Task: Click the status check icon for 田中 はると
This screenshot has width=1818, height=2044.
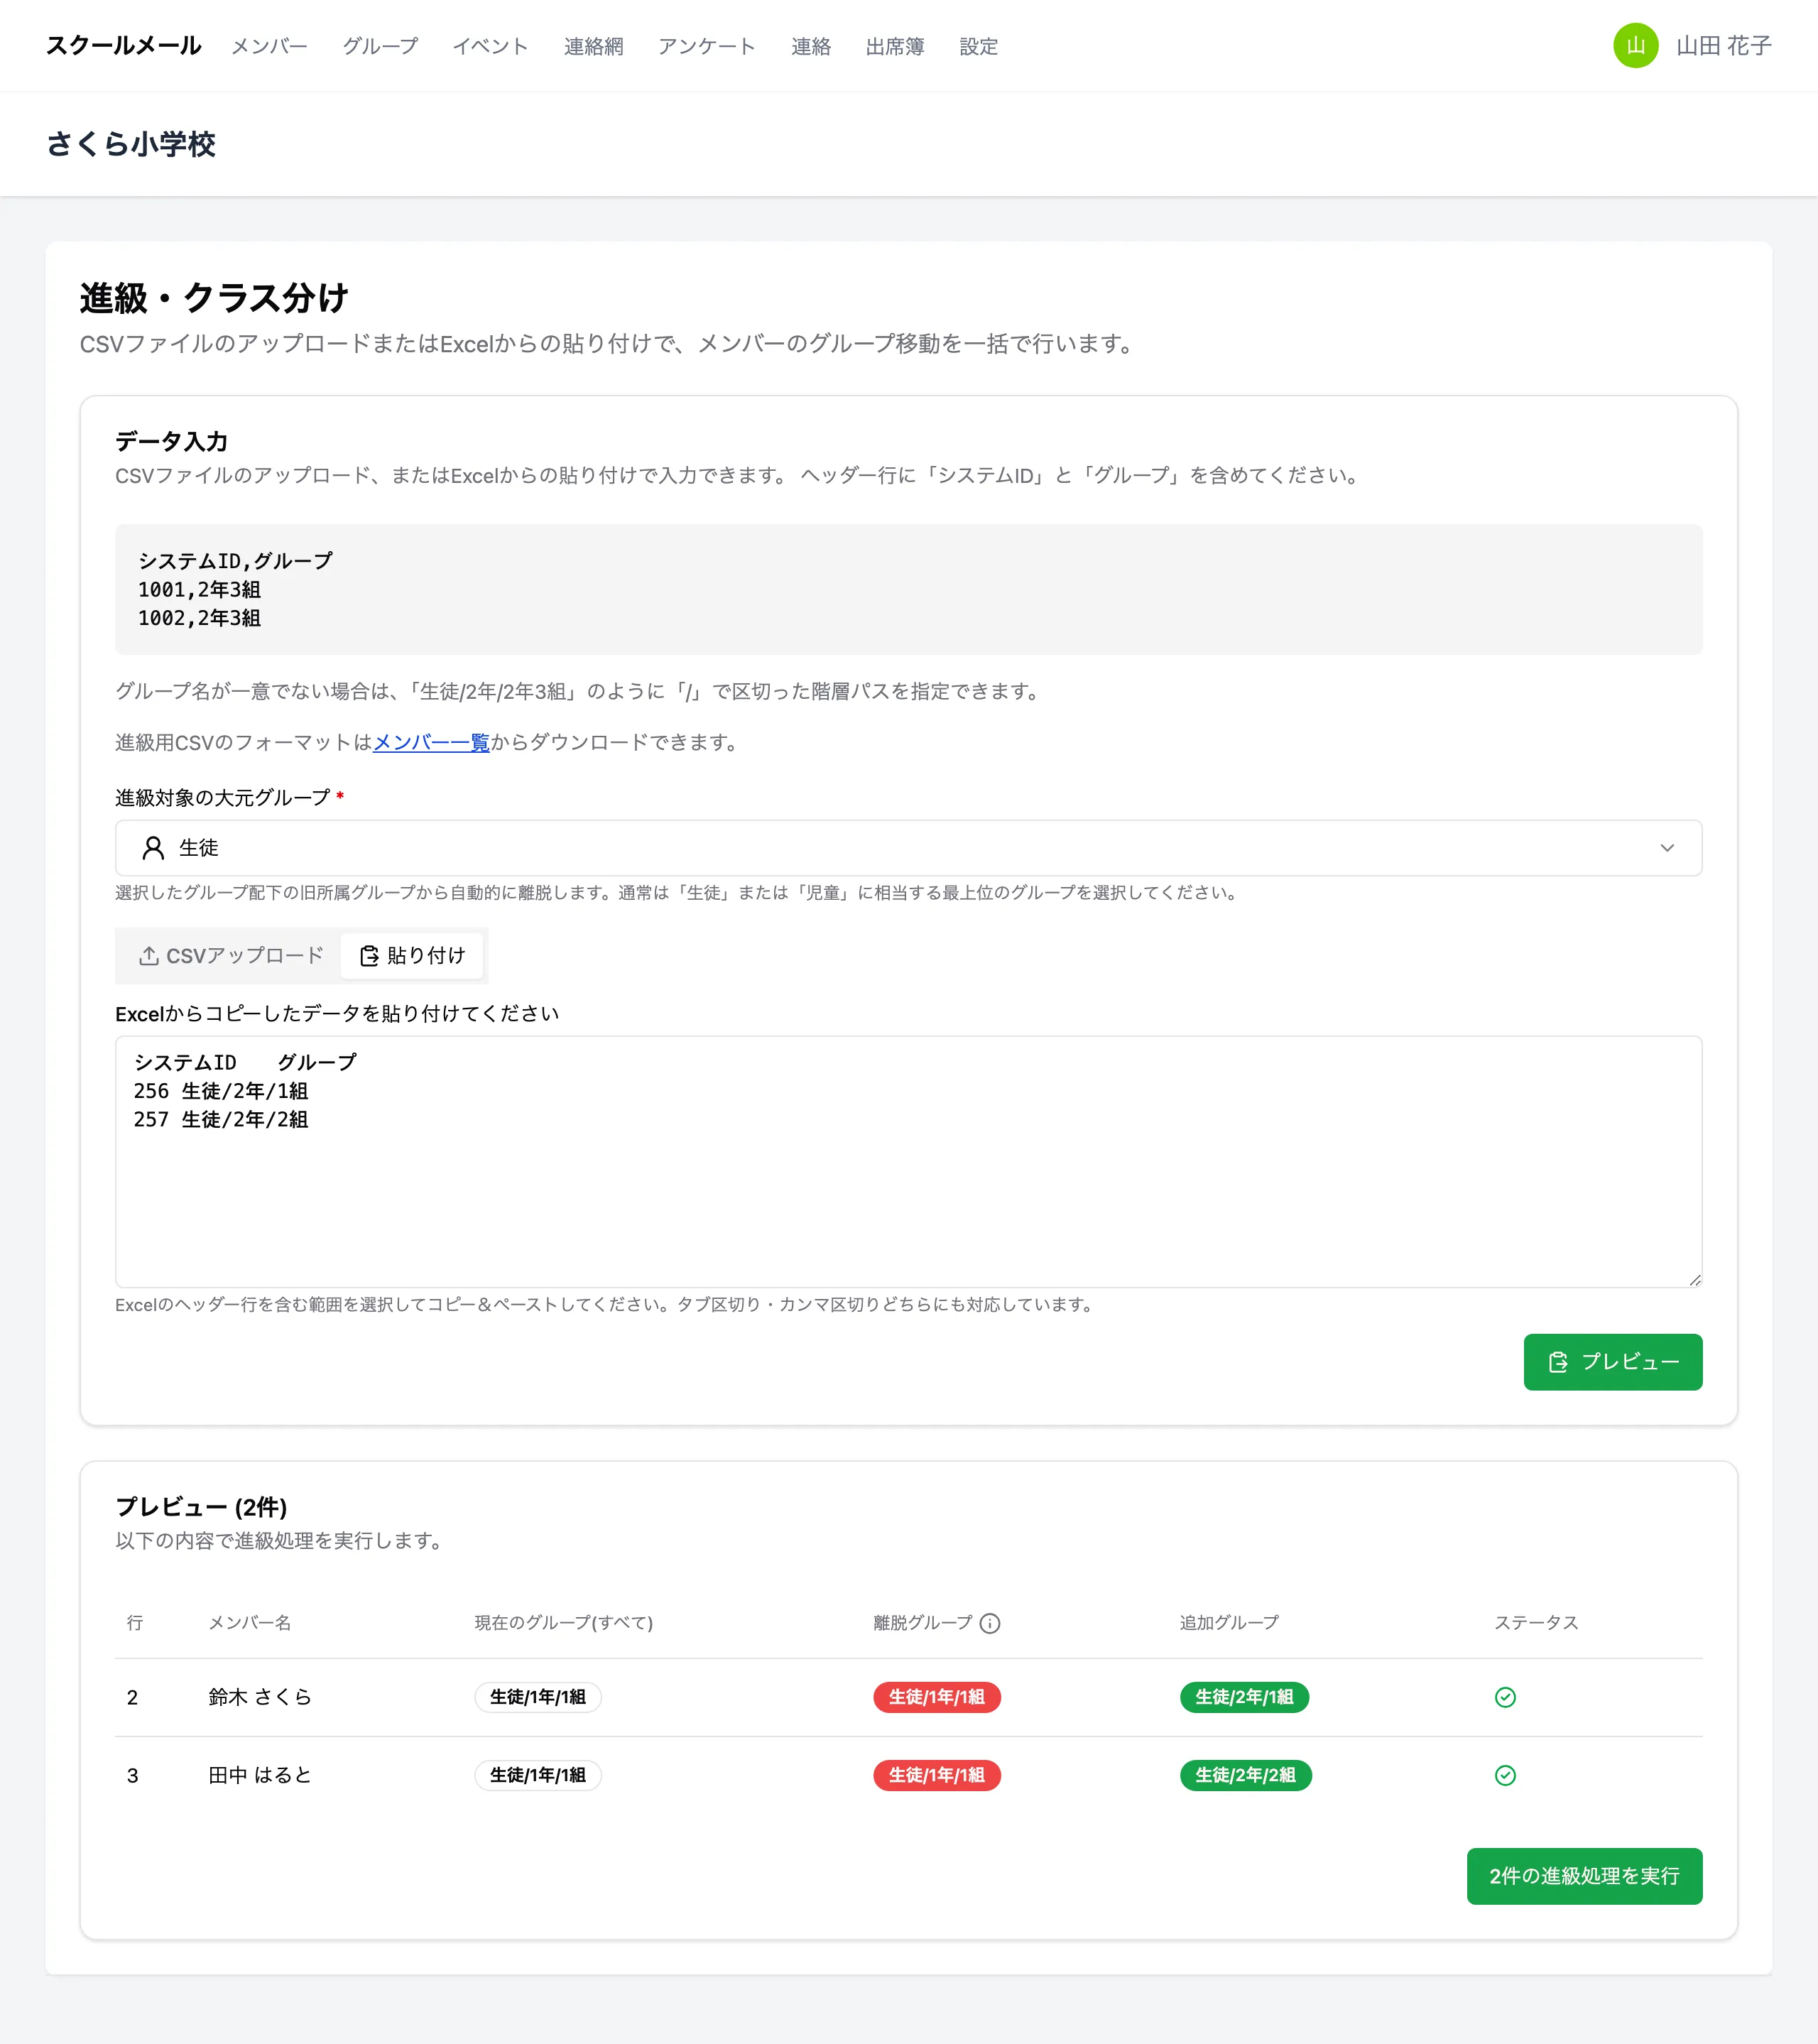Action: click(1504, 1775)
